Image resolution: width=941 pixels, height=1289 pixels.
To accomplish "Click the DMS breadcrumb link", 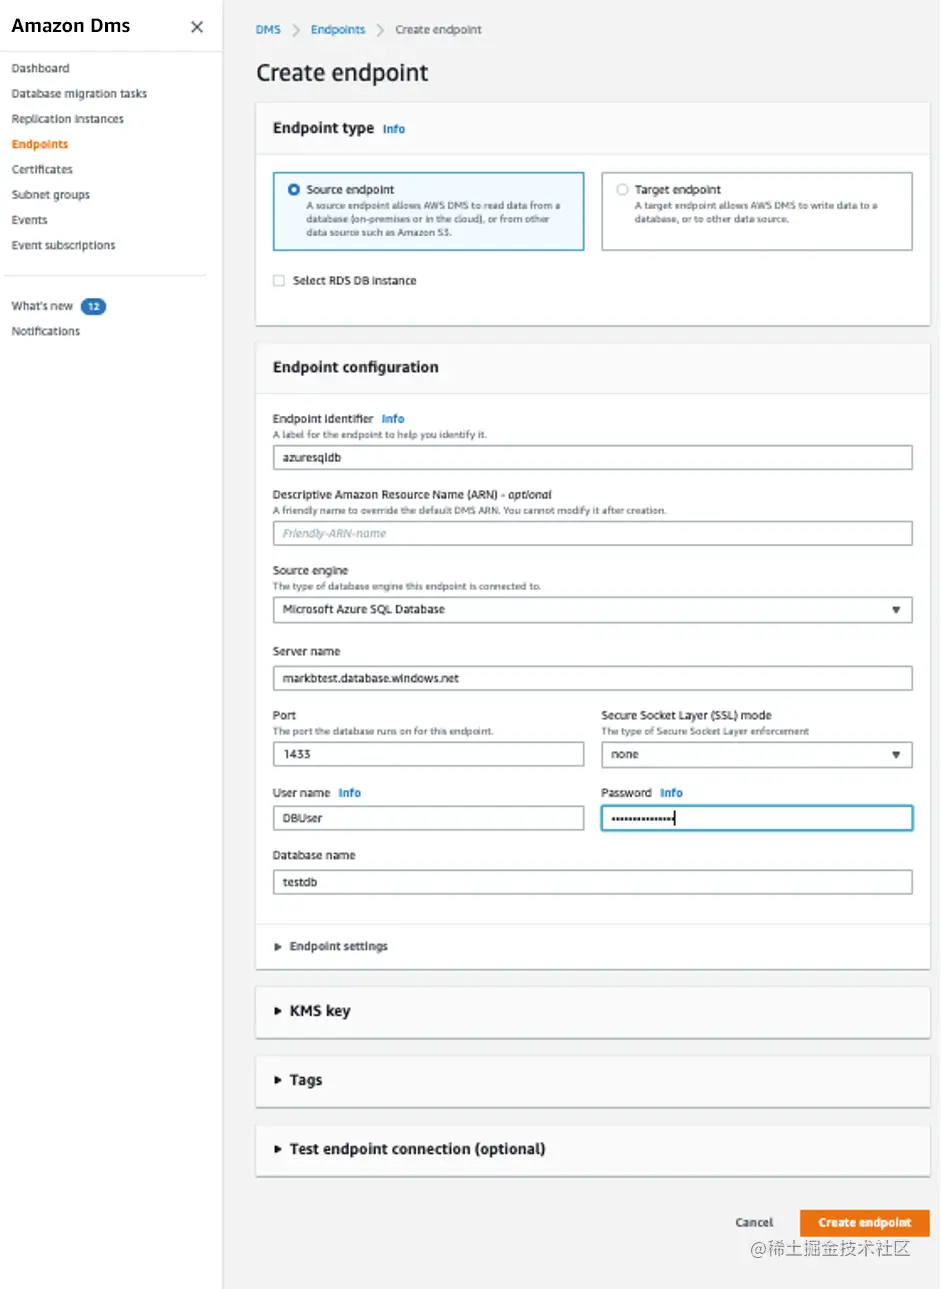I will 268,30.
